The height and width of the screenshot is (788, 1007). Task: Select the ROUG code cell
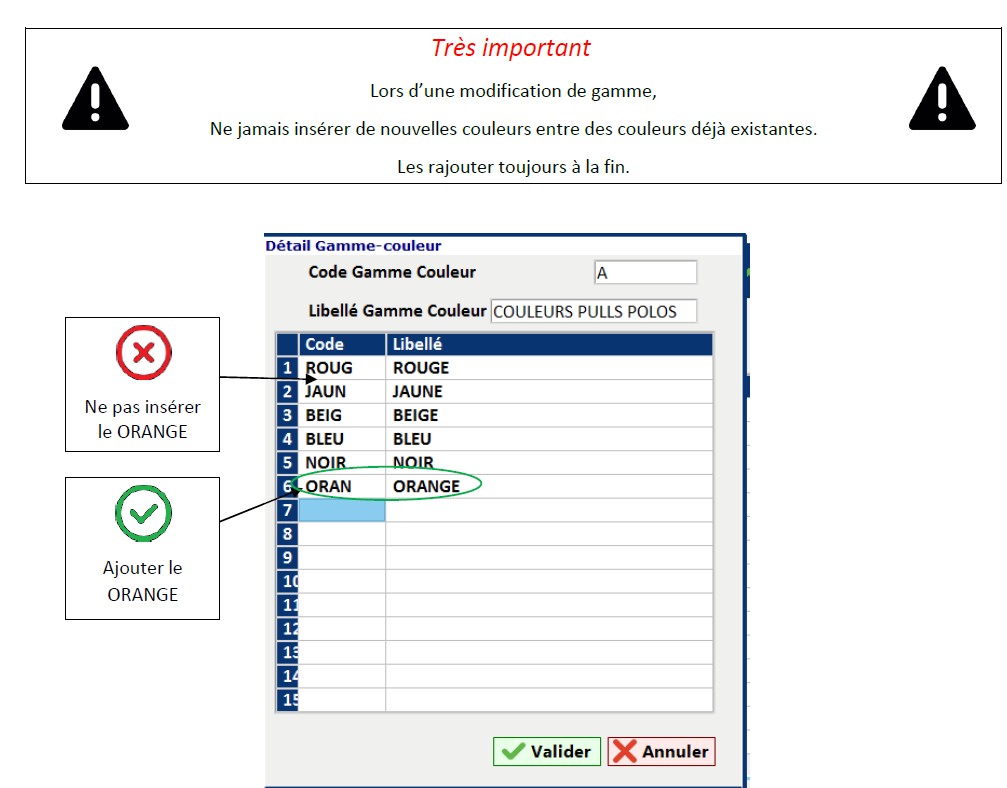tap(342, 368)
